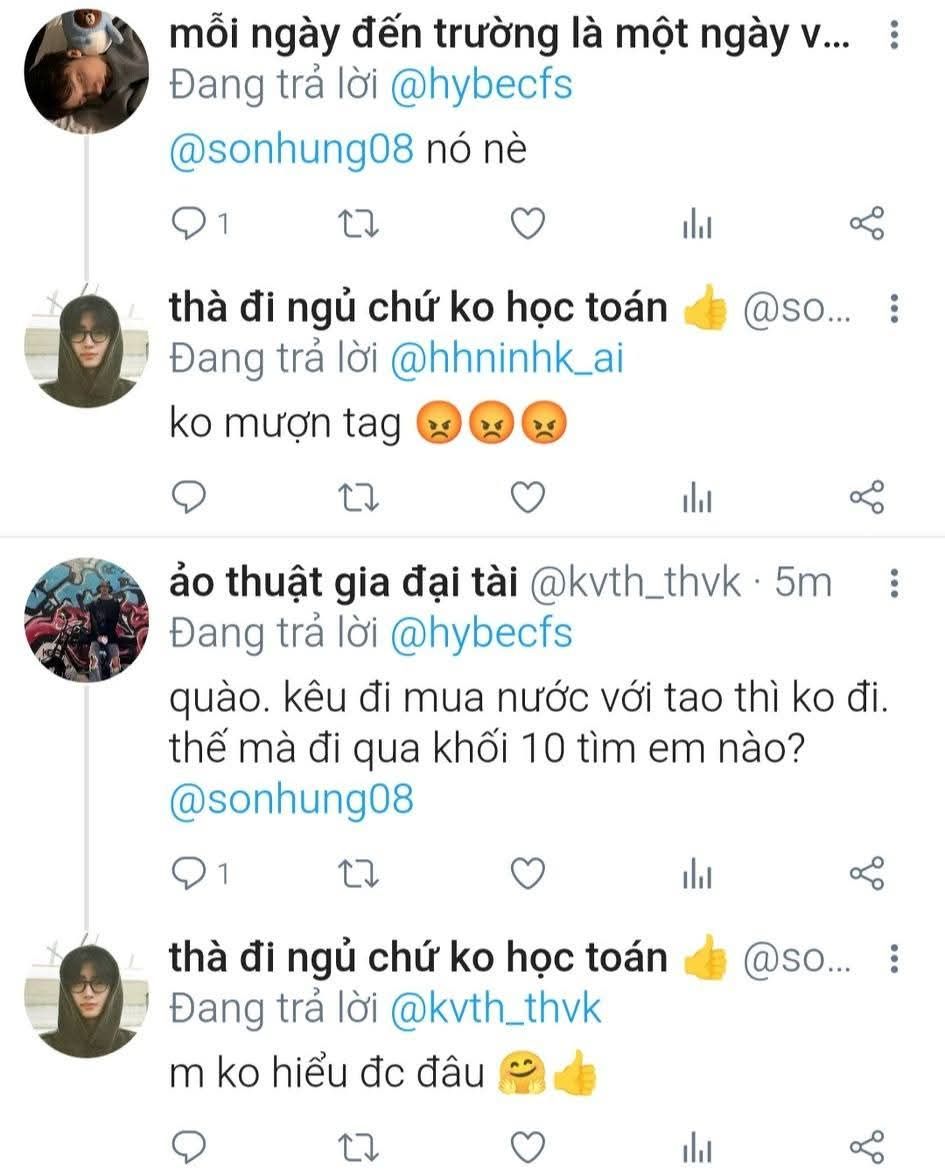Like the "ko mượn tag" reply
Image resolution: width=945 pixels, height=1174 pixels.
pos(528,496)
